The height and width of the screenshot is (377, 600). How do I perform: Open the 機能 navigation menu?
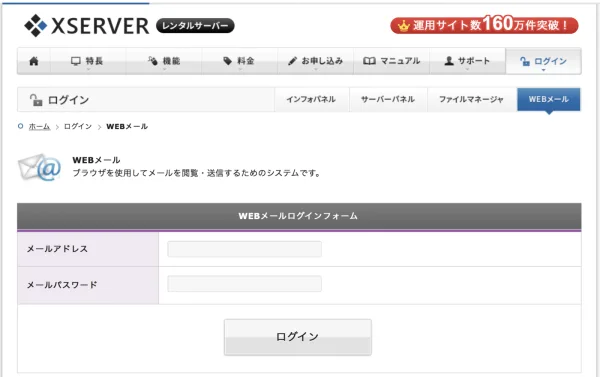[164, 61]
